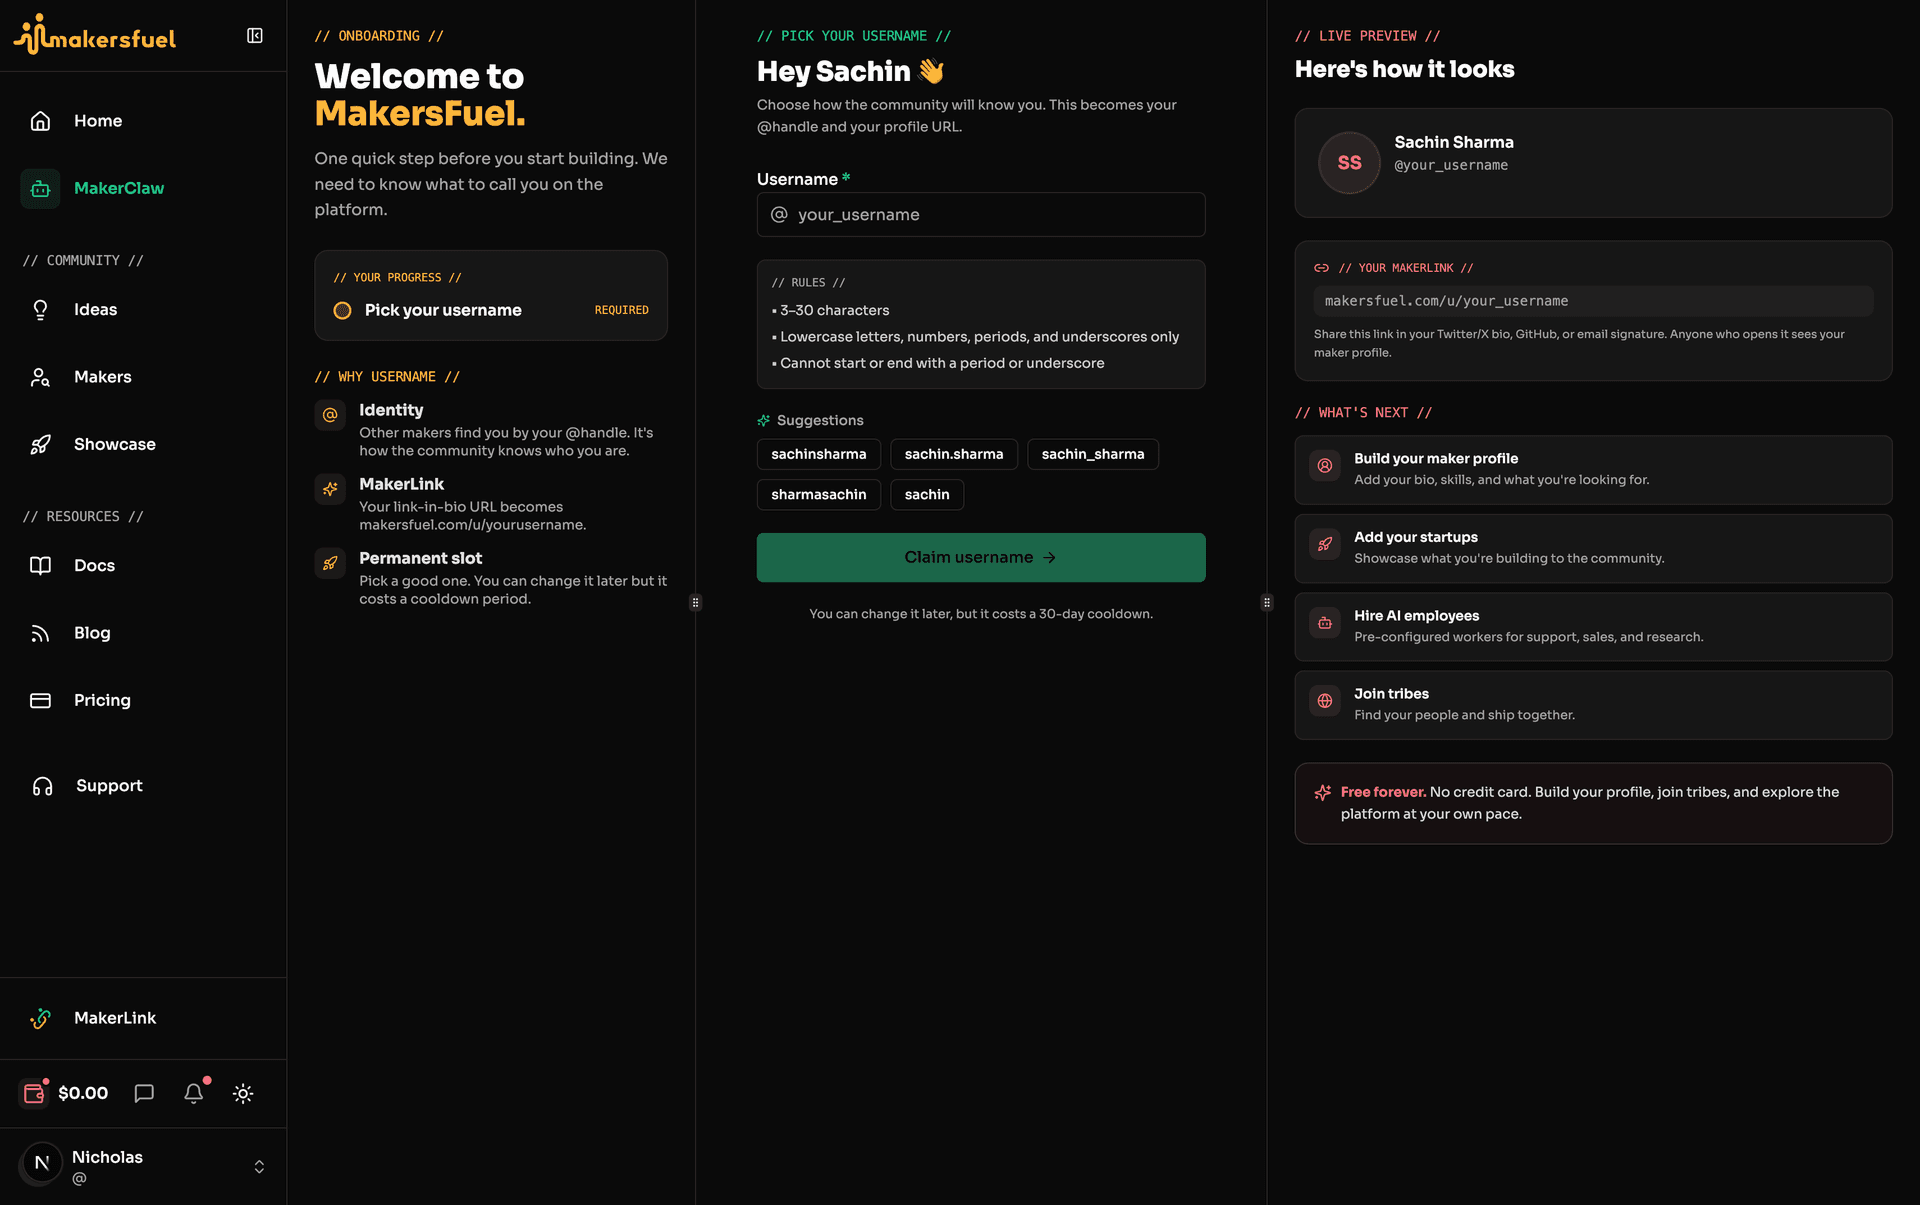Click the Join tribes globe icon

point(1325,701)
